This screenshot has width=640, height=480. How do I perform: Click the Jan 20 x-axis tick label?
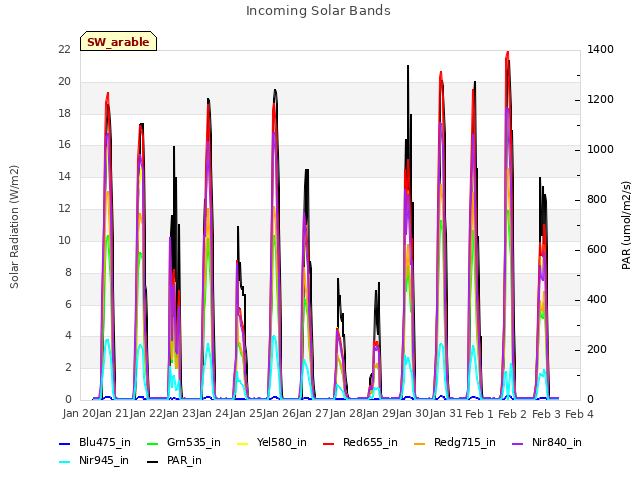pyautogui.click(x=79, y=414)
